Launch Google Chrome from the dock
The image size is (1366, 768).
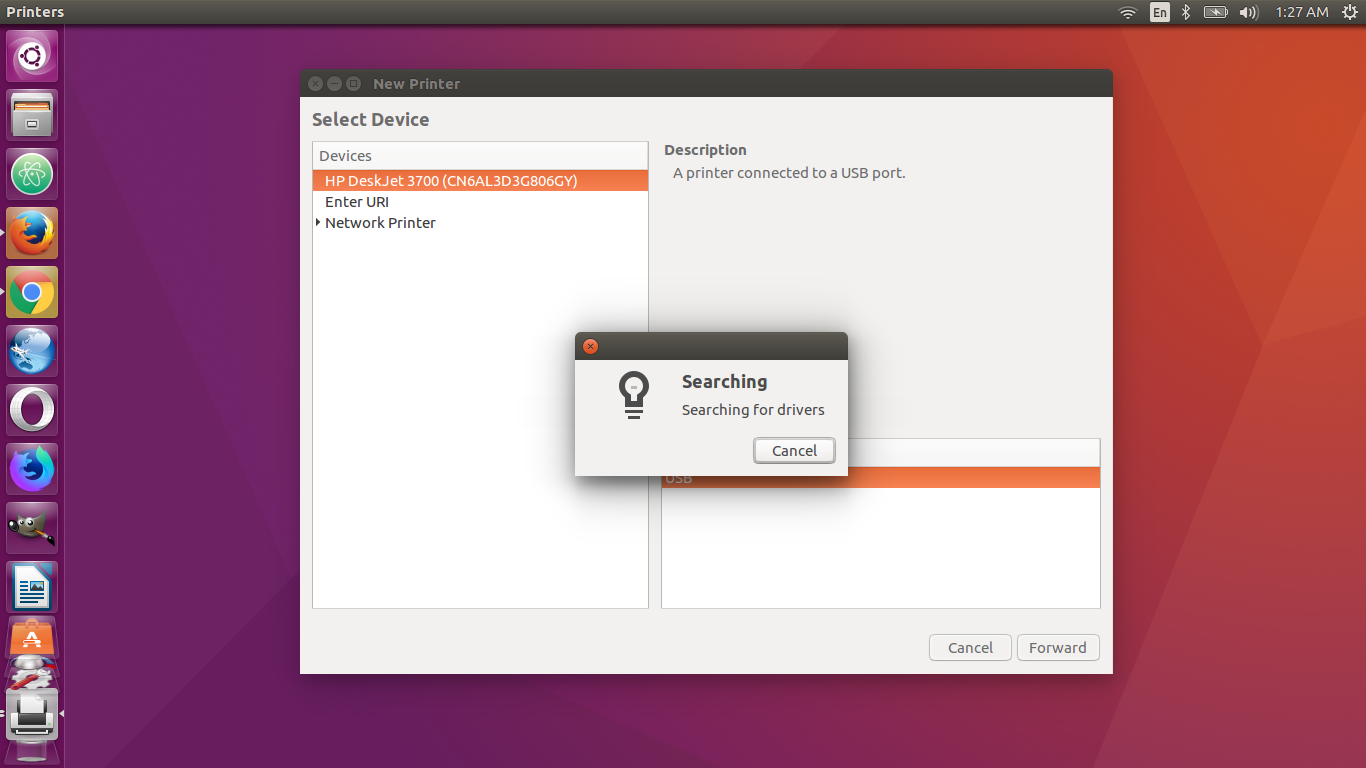[32, 292]
